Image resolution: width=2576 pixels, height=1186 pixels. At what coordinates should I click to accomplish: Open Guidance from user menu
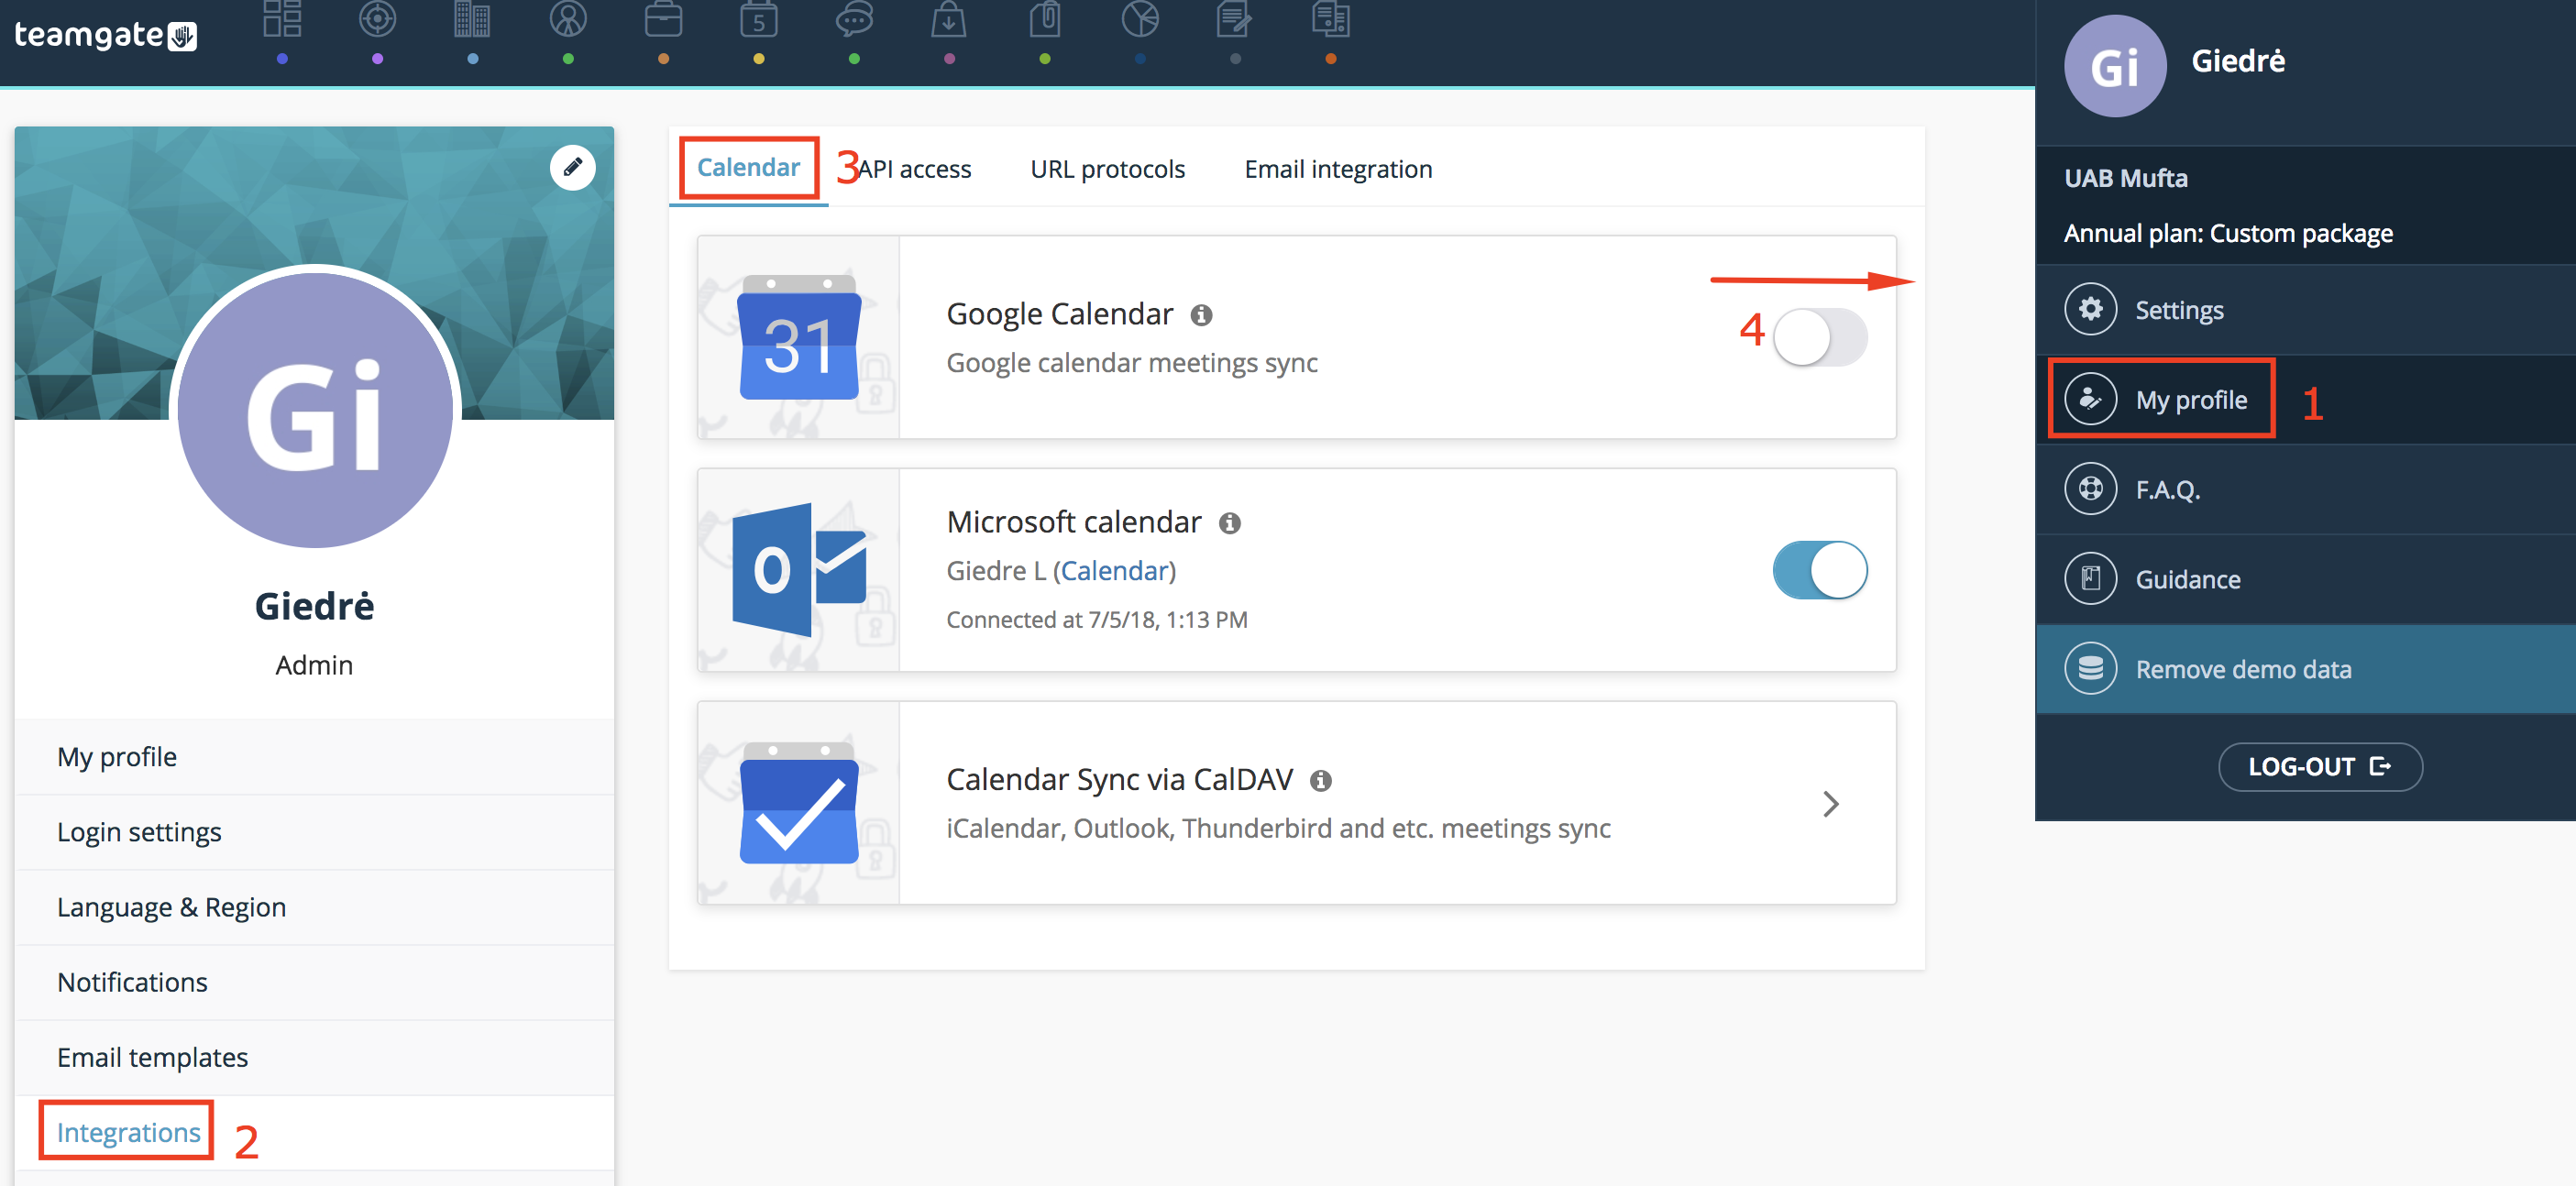[2305, 579]
